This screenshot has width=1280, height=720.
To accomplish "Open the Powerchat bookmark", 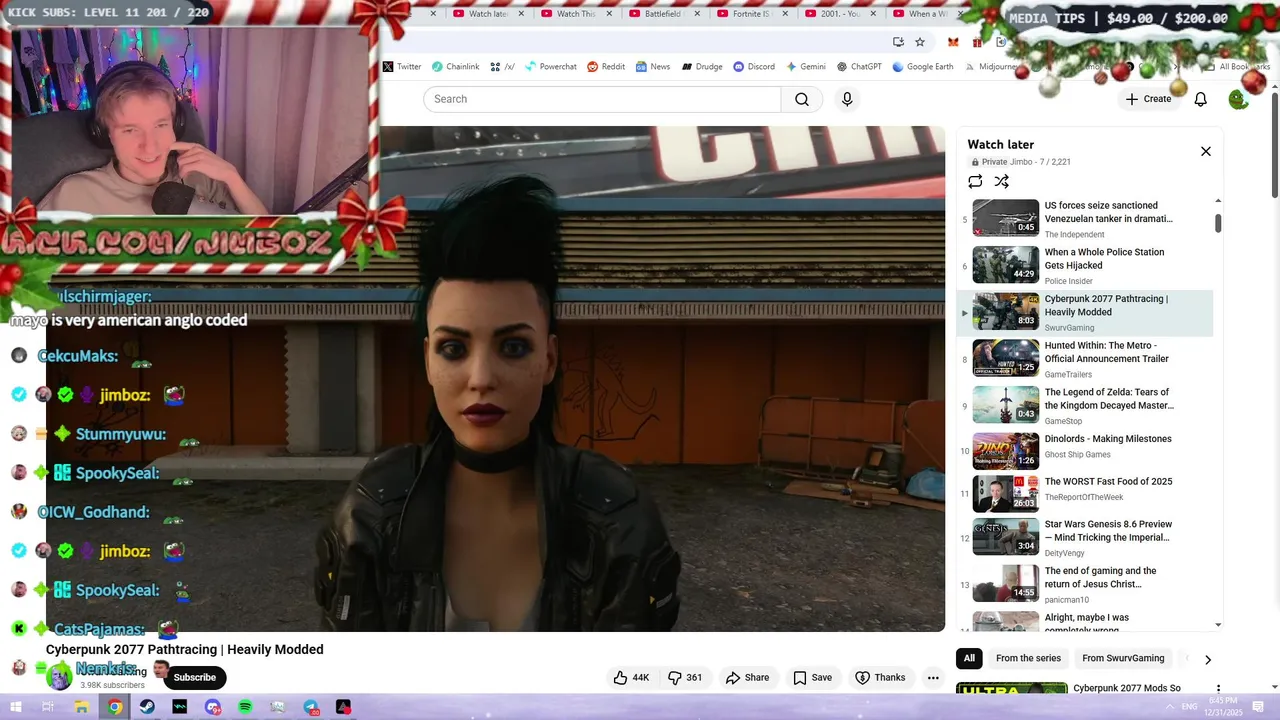I will click(550, 67).
